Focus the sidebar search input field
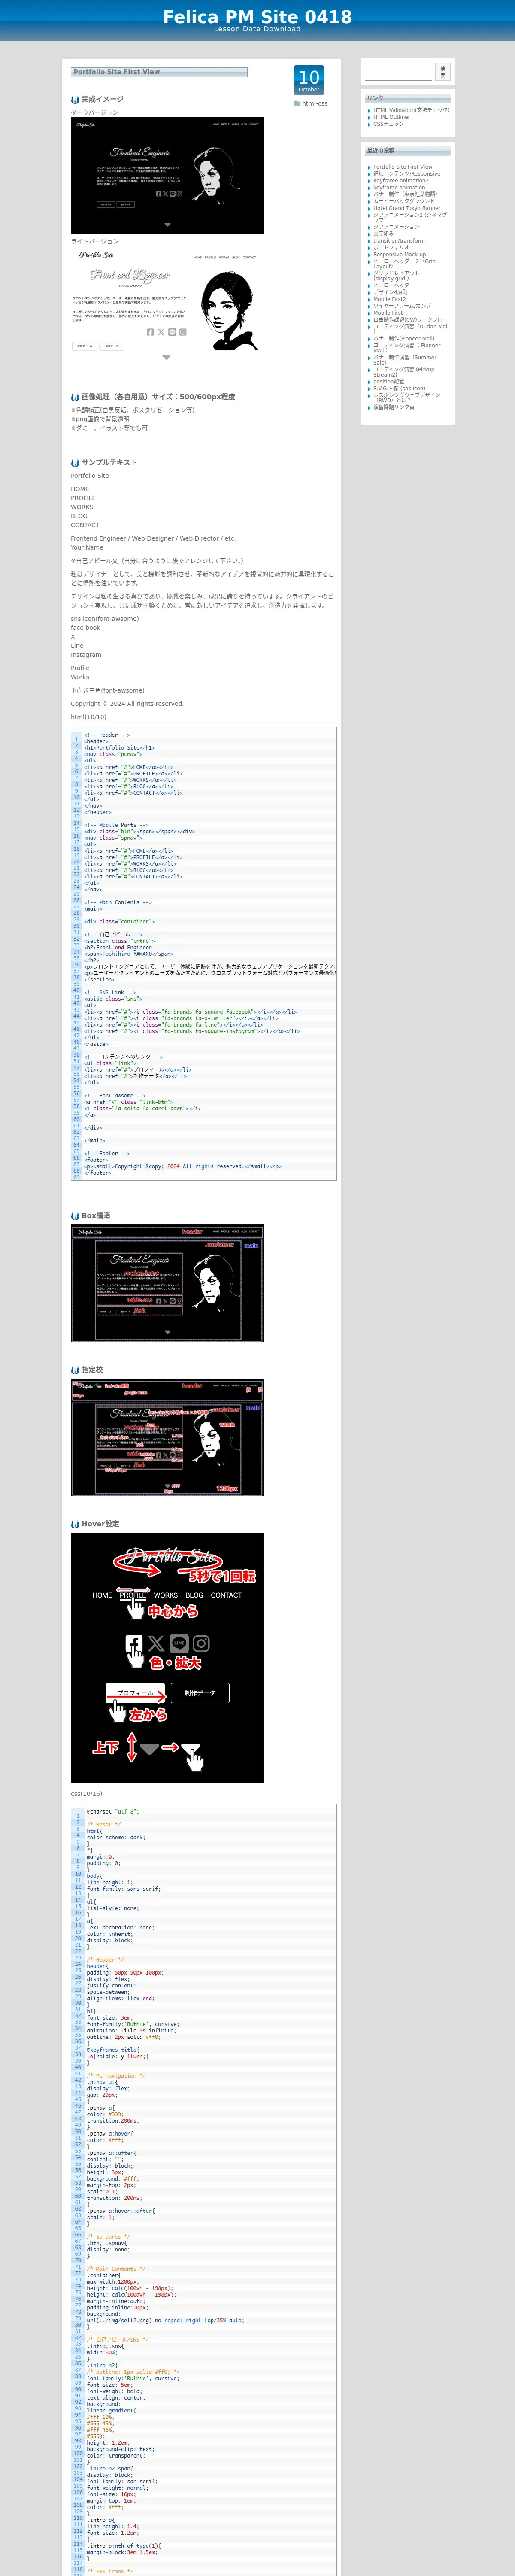The image size is (515, 2576). 398,72
